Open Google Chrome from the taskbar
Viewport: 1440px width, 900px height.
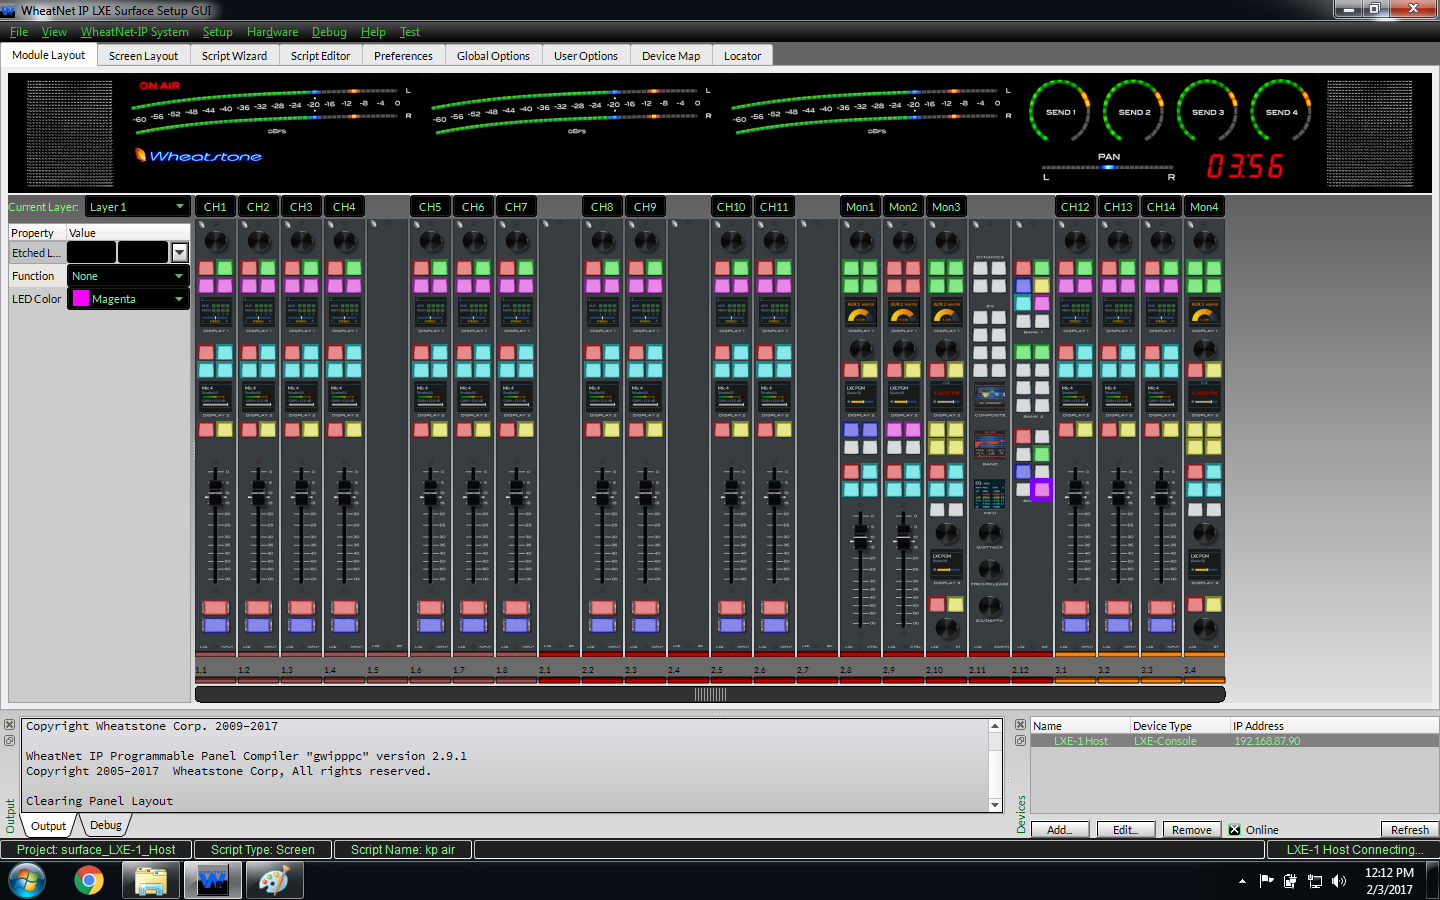click(89, 880)
